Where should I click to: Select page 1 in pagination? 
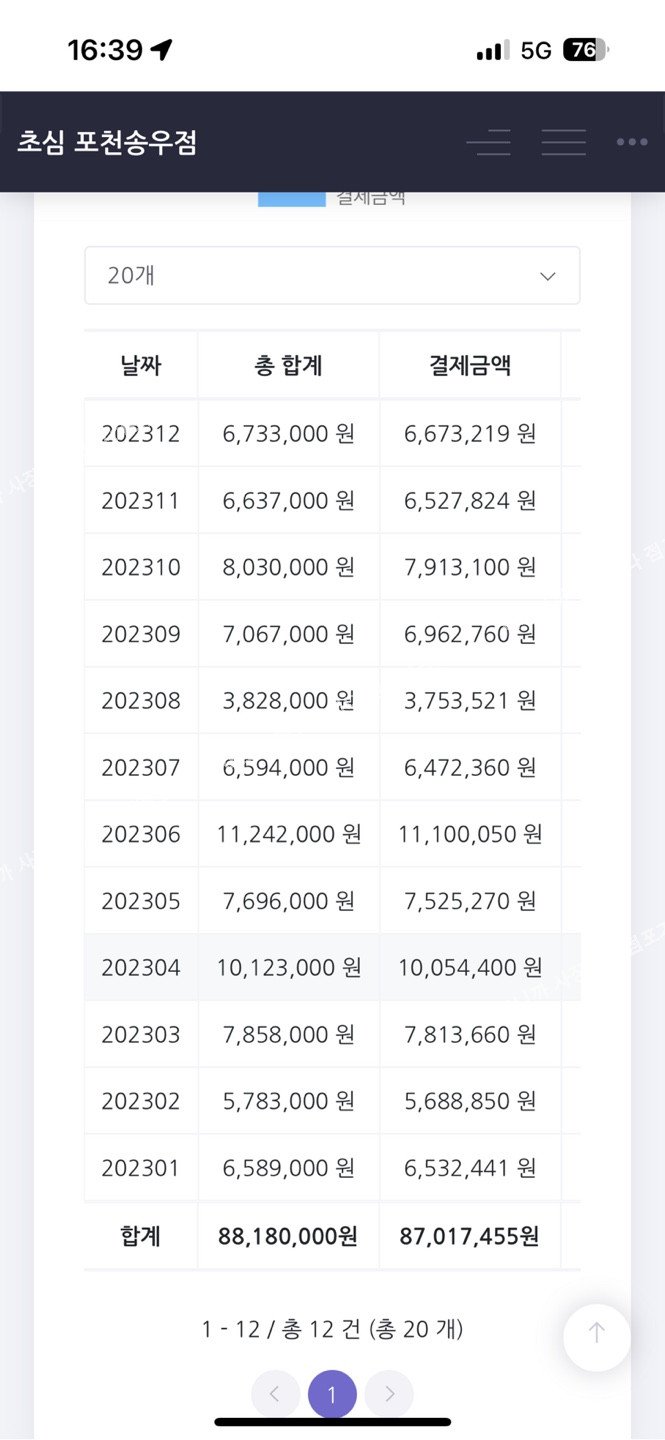pyautogui.click(x=332, y=1394)
